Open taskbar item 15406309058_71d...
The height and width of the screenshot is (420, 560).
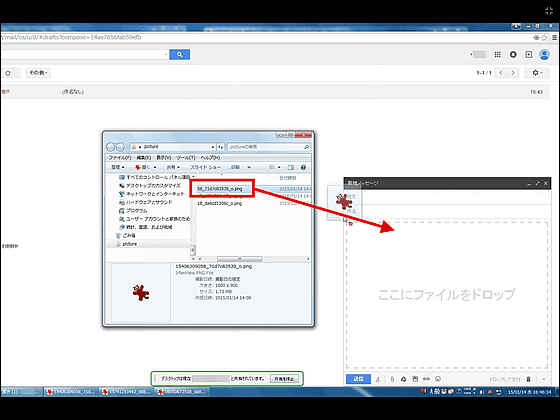point(71,392)
